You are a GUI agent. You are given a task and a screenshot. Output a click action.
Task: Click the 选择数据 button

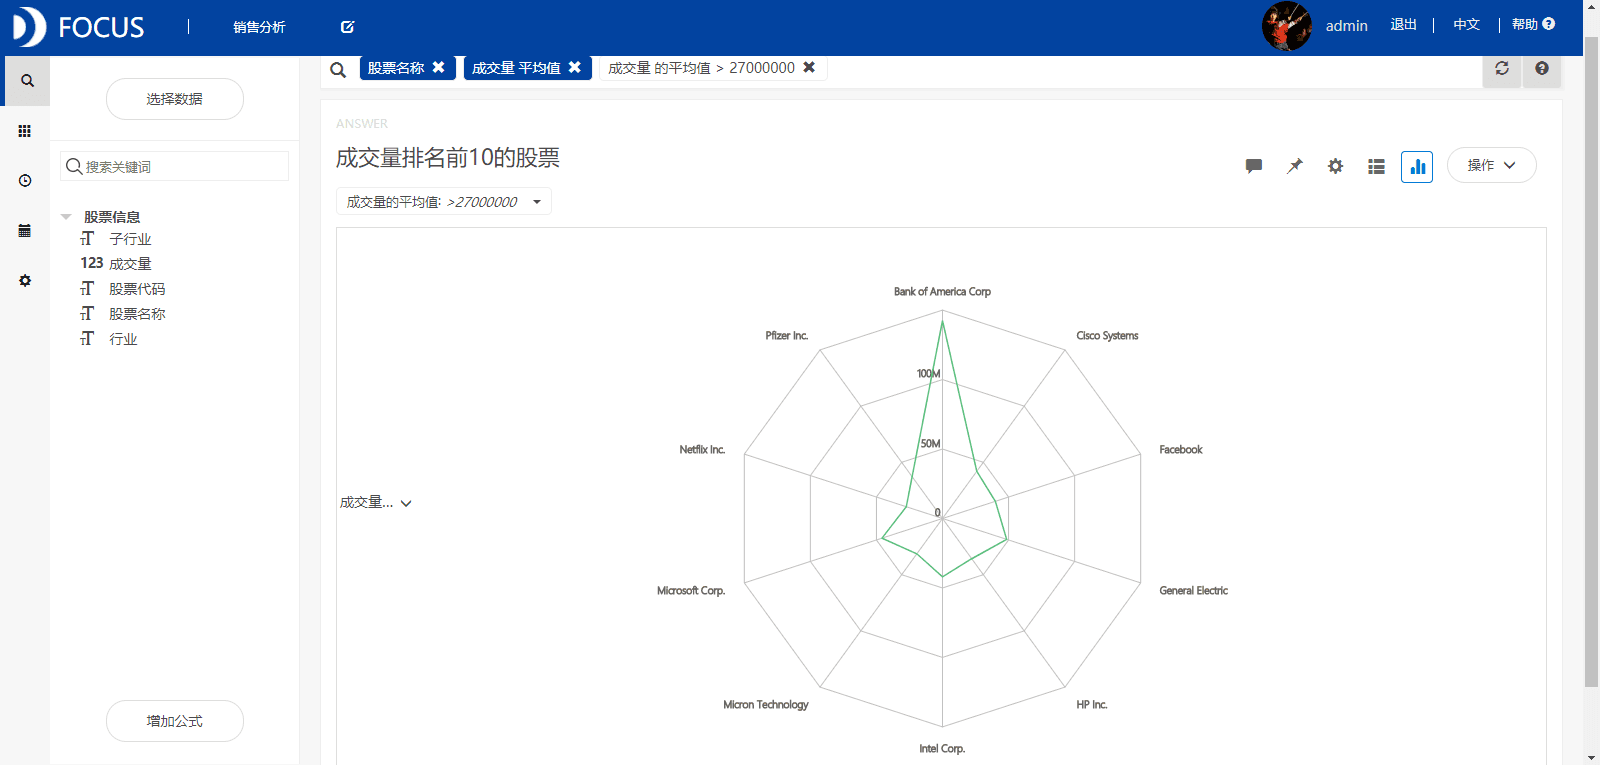[x=175, y=99]
